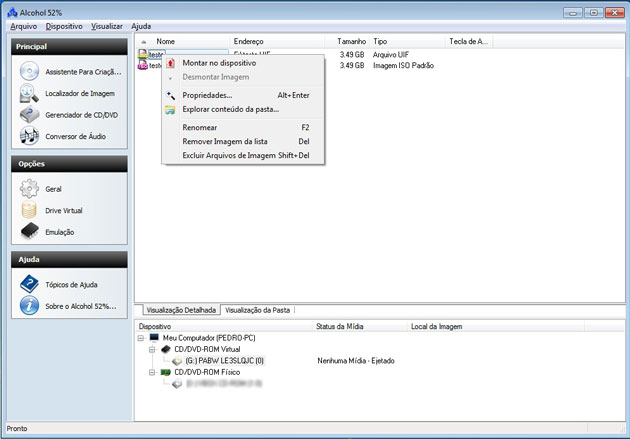This screenshot has width=630, height=439.
Task: Click the Localizador de Imagem icon
Action: tap(29, 93)
